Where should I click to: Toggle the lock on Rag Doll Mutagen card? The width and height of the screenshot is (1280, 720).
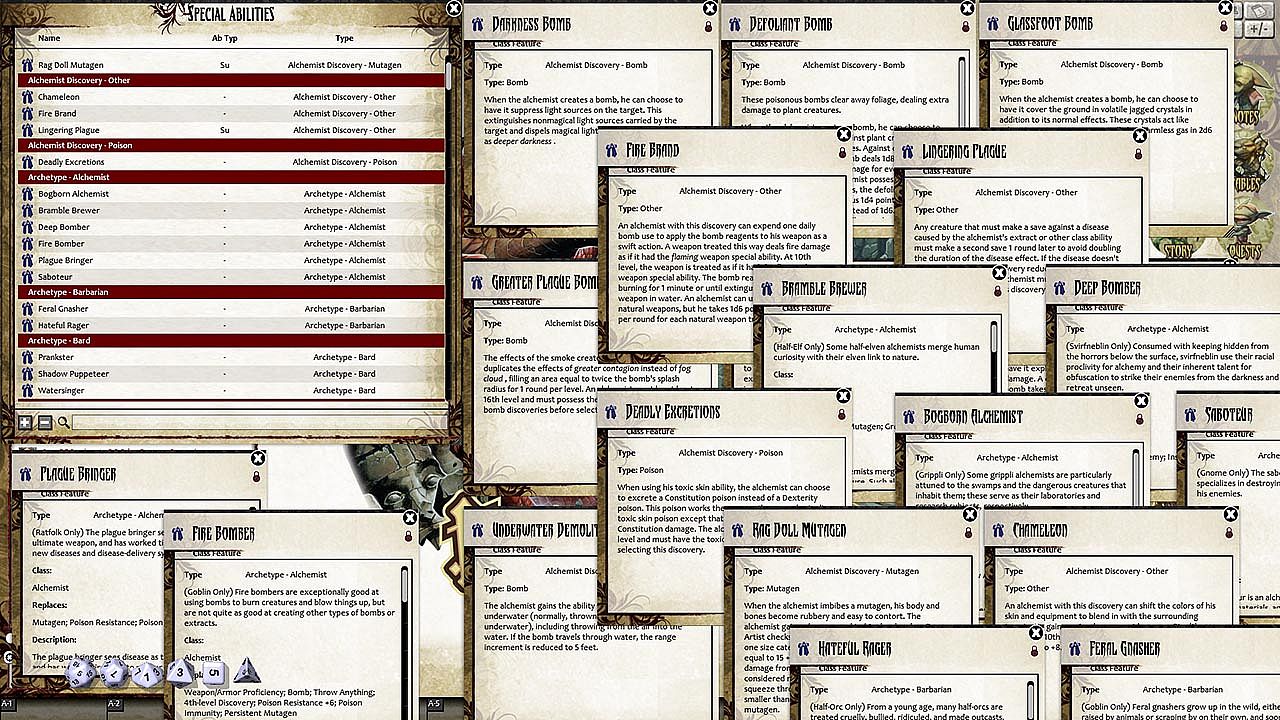[x=967, y=533]
